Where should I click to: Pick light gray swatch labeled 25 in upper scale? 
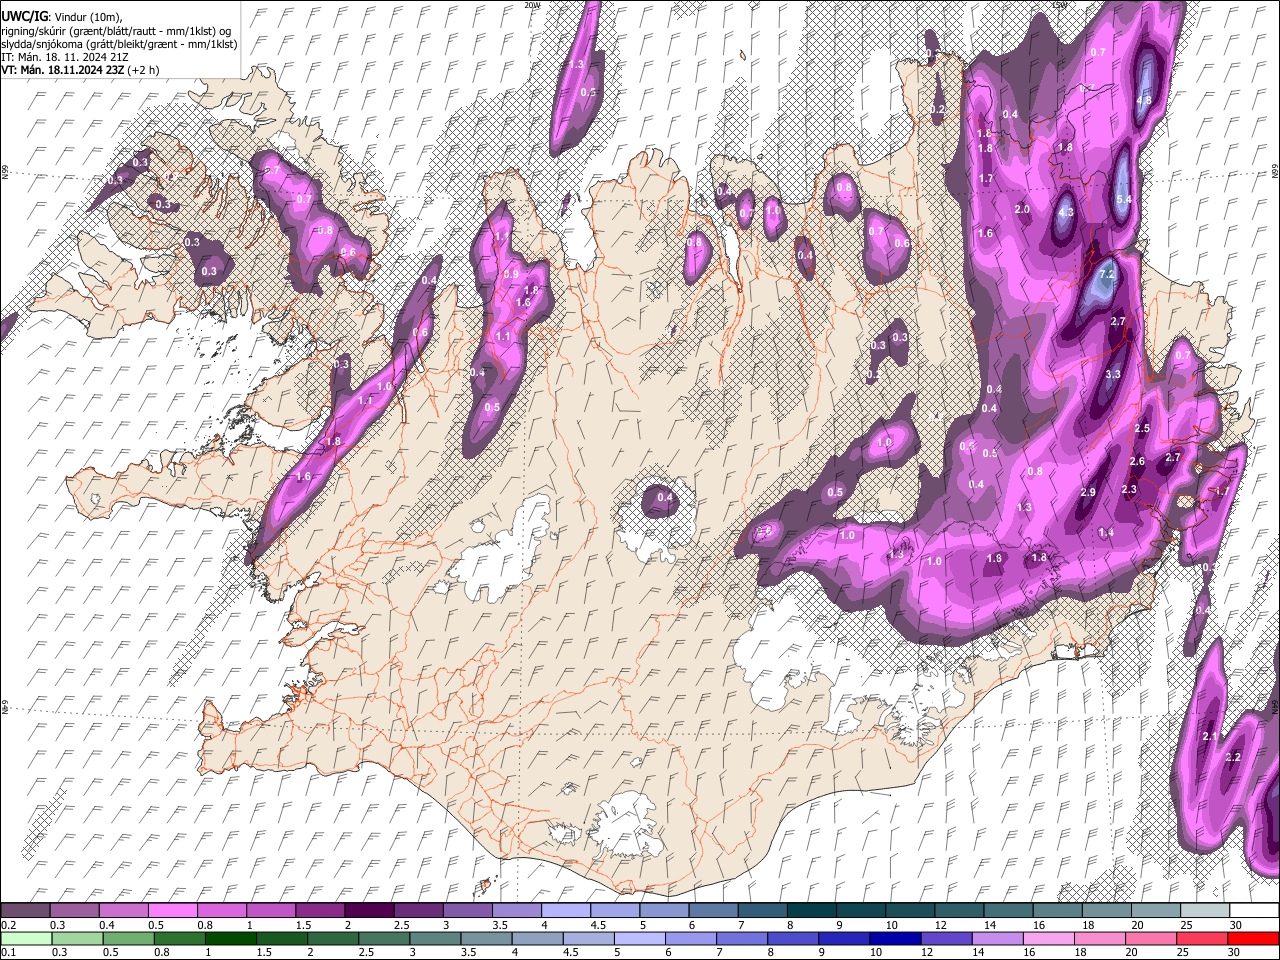[x=1203, y=910]
